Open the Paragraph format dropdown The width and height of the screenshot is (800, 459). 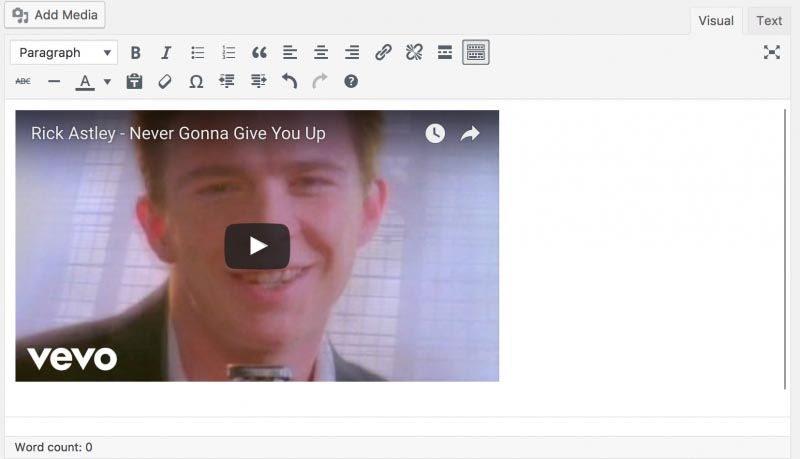[x=64, y=53]
